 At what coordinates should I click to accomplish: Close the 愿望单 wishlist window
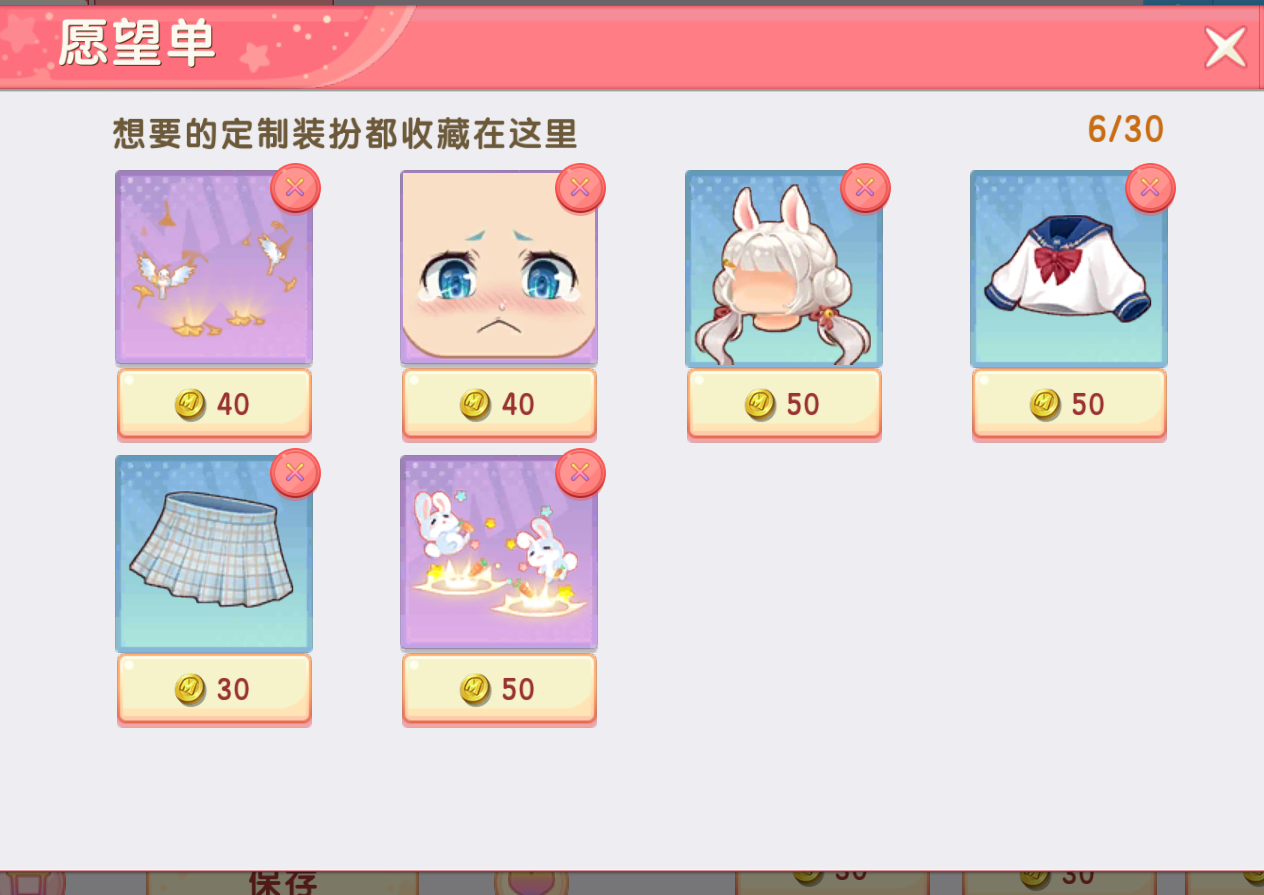pyautogui.click(x=1225, y=47)
